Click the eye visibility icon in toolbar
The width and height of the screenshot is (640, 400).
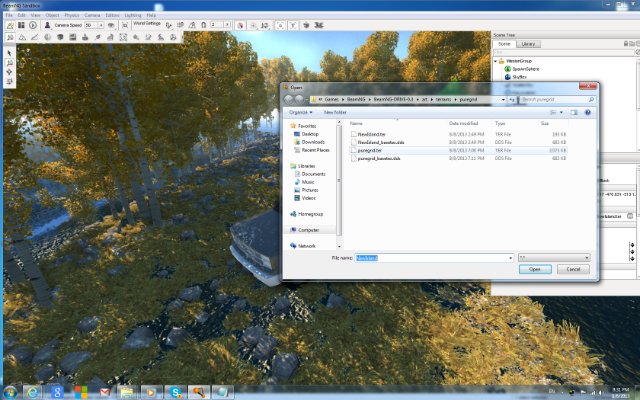tap(111, 25)
